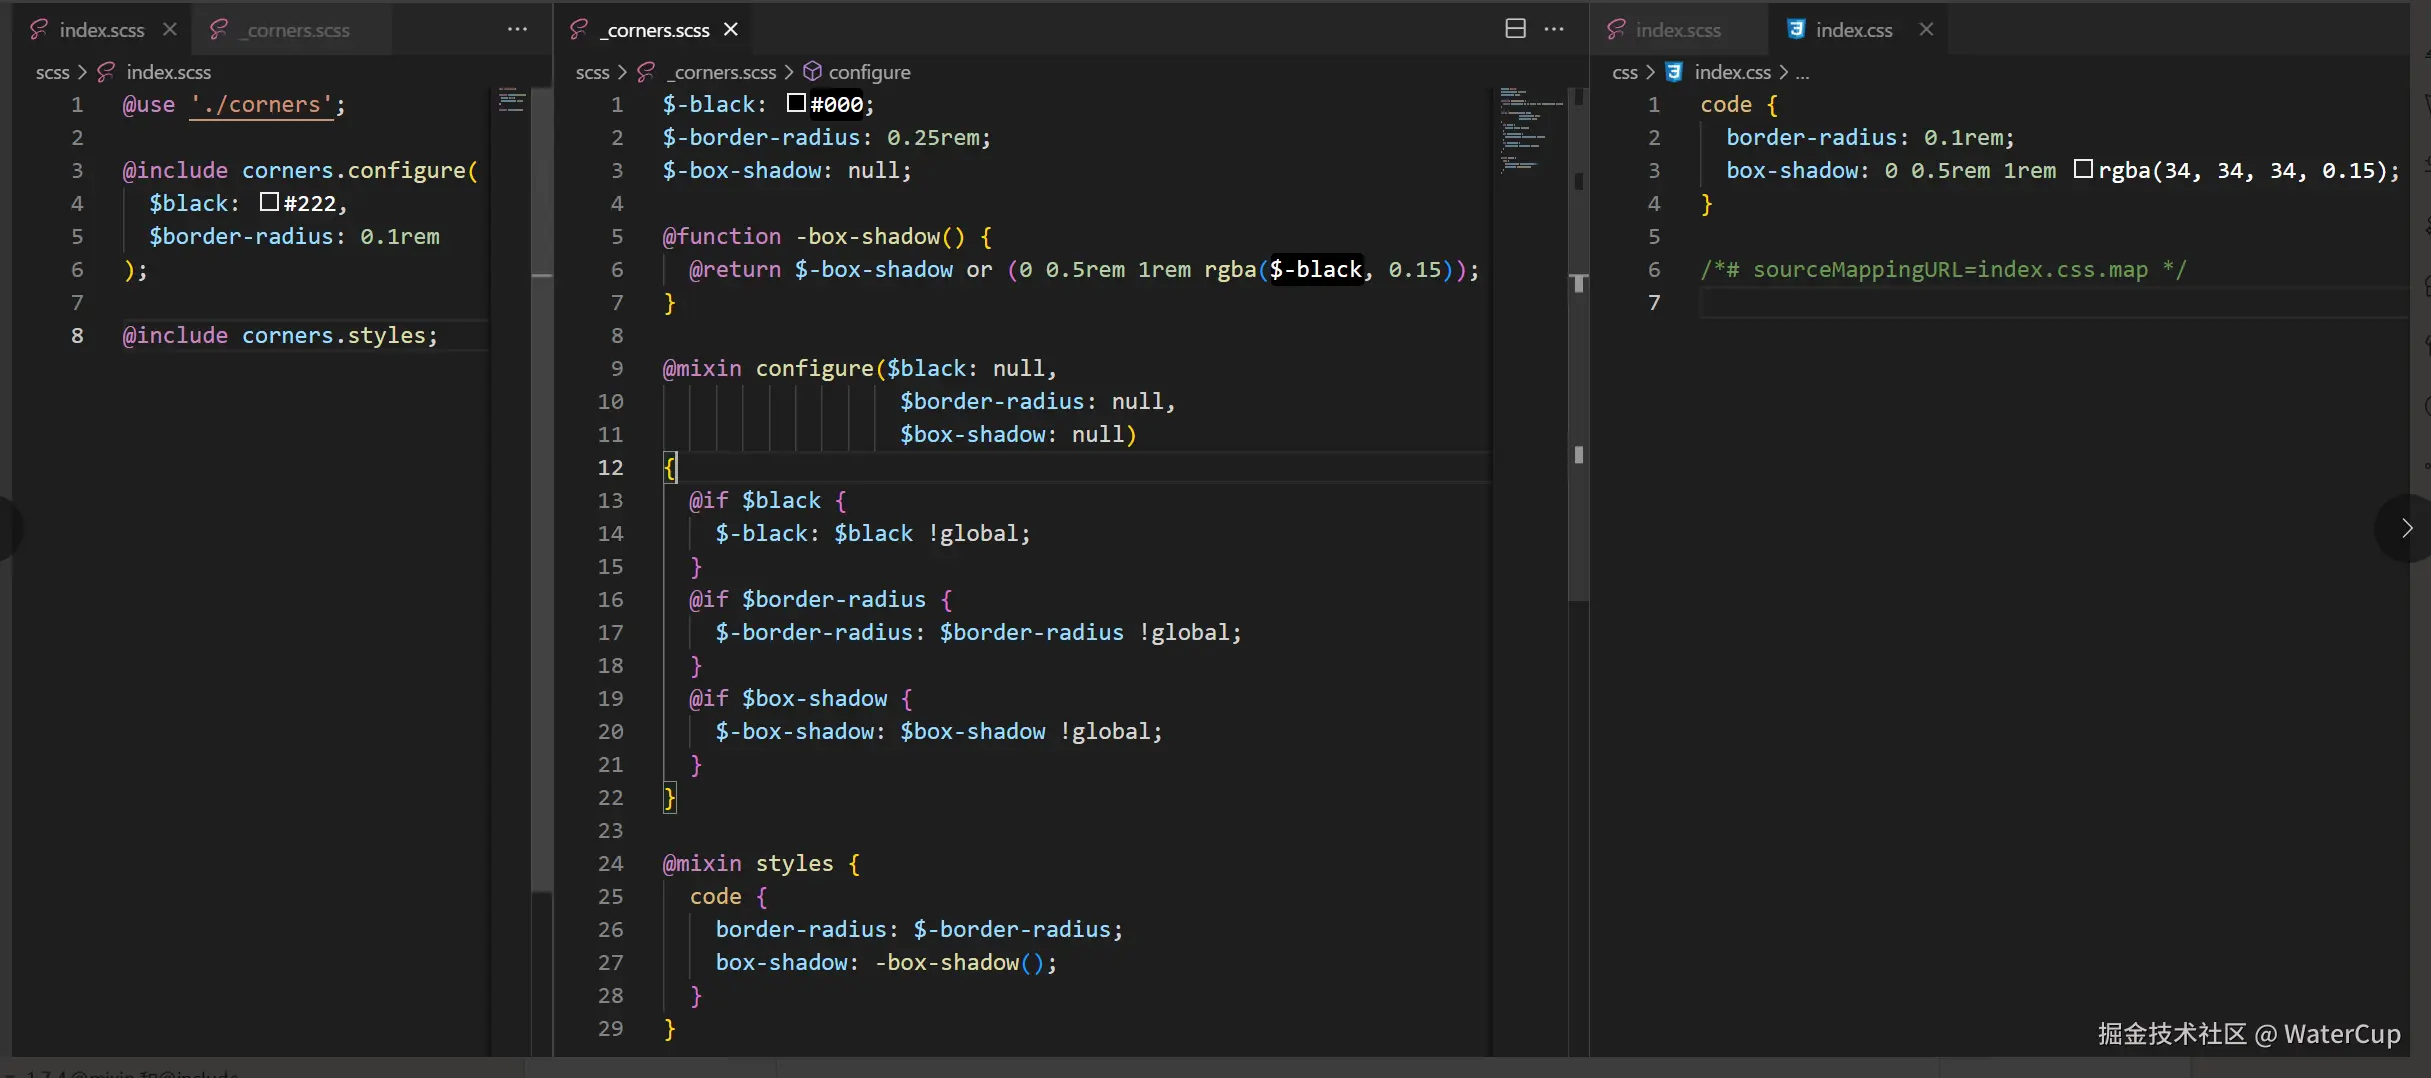The width and height of the screenshot is (2431, 1078).
Task: Close the _corners.scss tab in middle editor
Action: coord(731,29)
